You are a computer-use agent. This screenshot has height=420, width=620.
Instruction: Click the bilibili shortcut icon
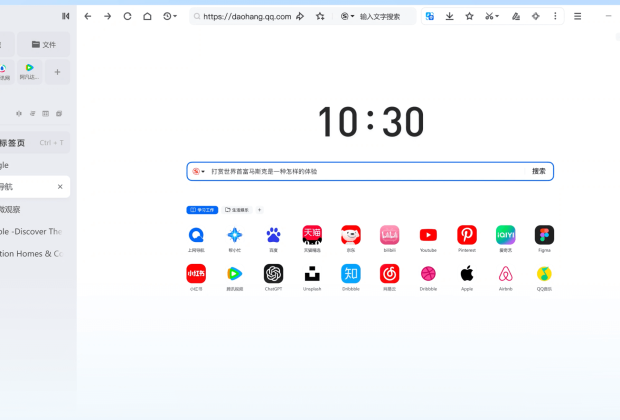click(x=390, y=235)
